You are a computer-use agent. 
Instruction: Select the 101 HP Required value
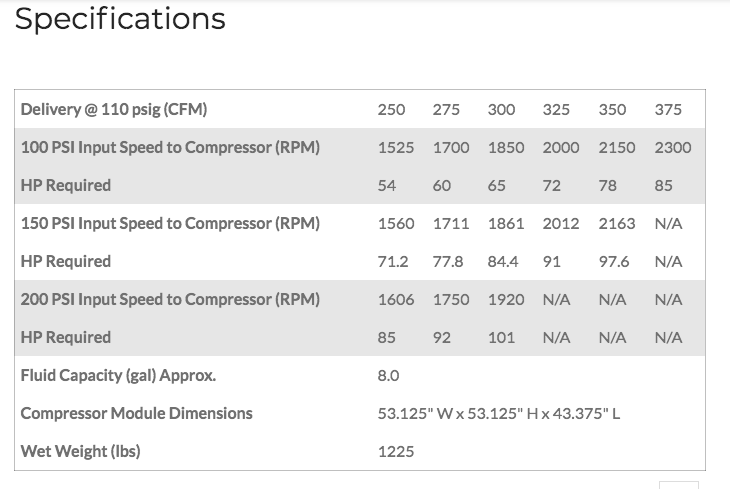tap(501, 338)
